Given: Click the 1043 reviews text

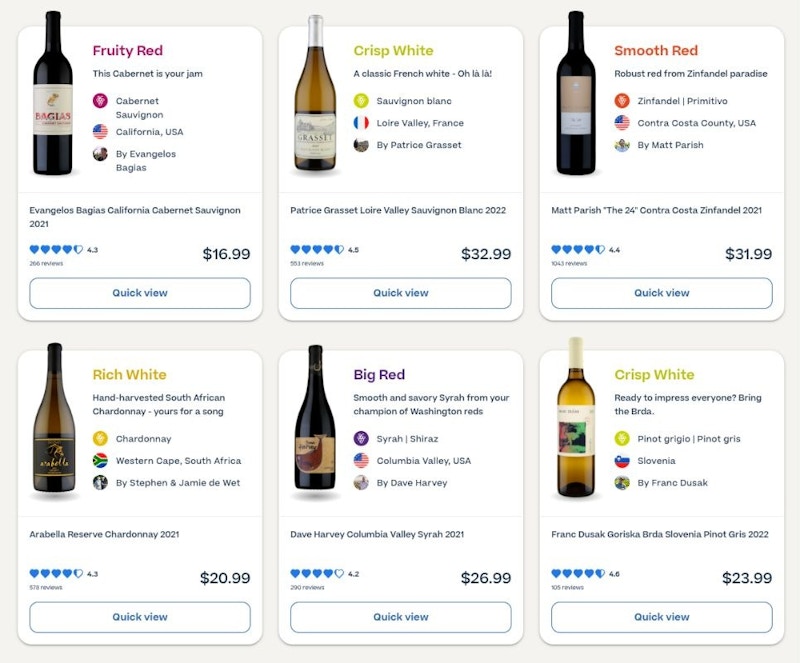Looking at the screenshot, I should point(569,264).
